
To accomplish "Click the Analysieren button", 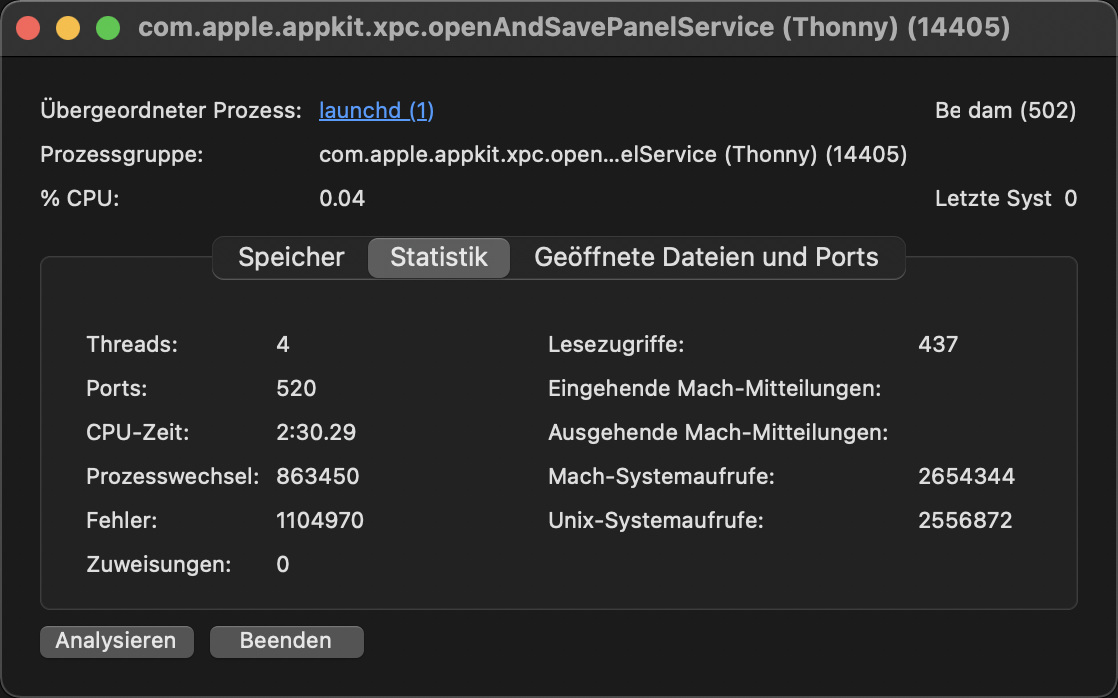I will (x=116, y=641).
